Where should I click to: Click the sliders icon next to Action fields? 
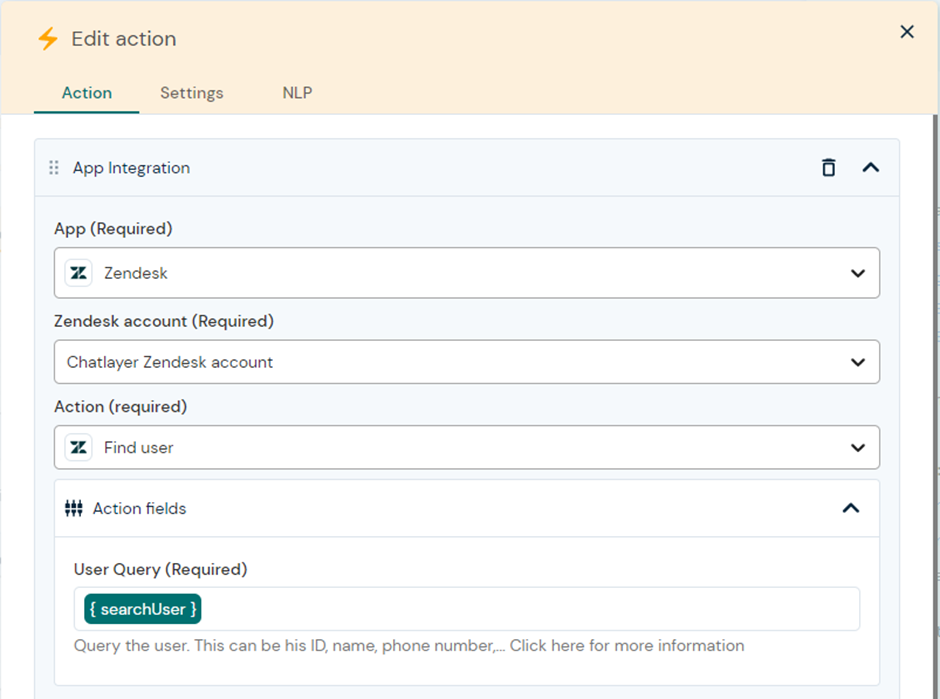pyautogui.click(x=74, y=508)
